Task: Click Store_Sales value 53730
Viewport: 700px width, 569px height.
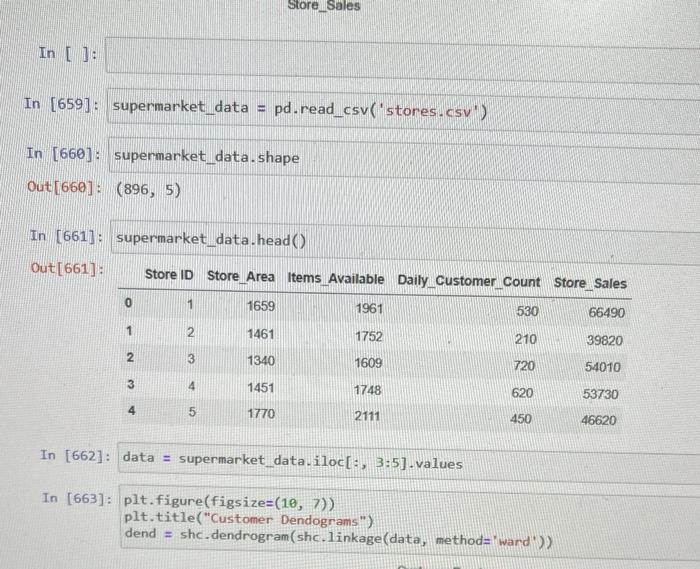Action: [600, 394]
